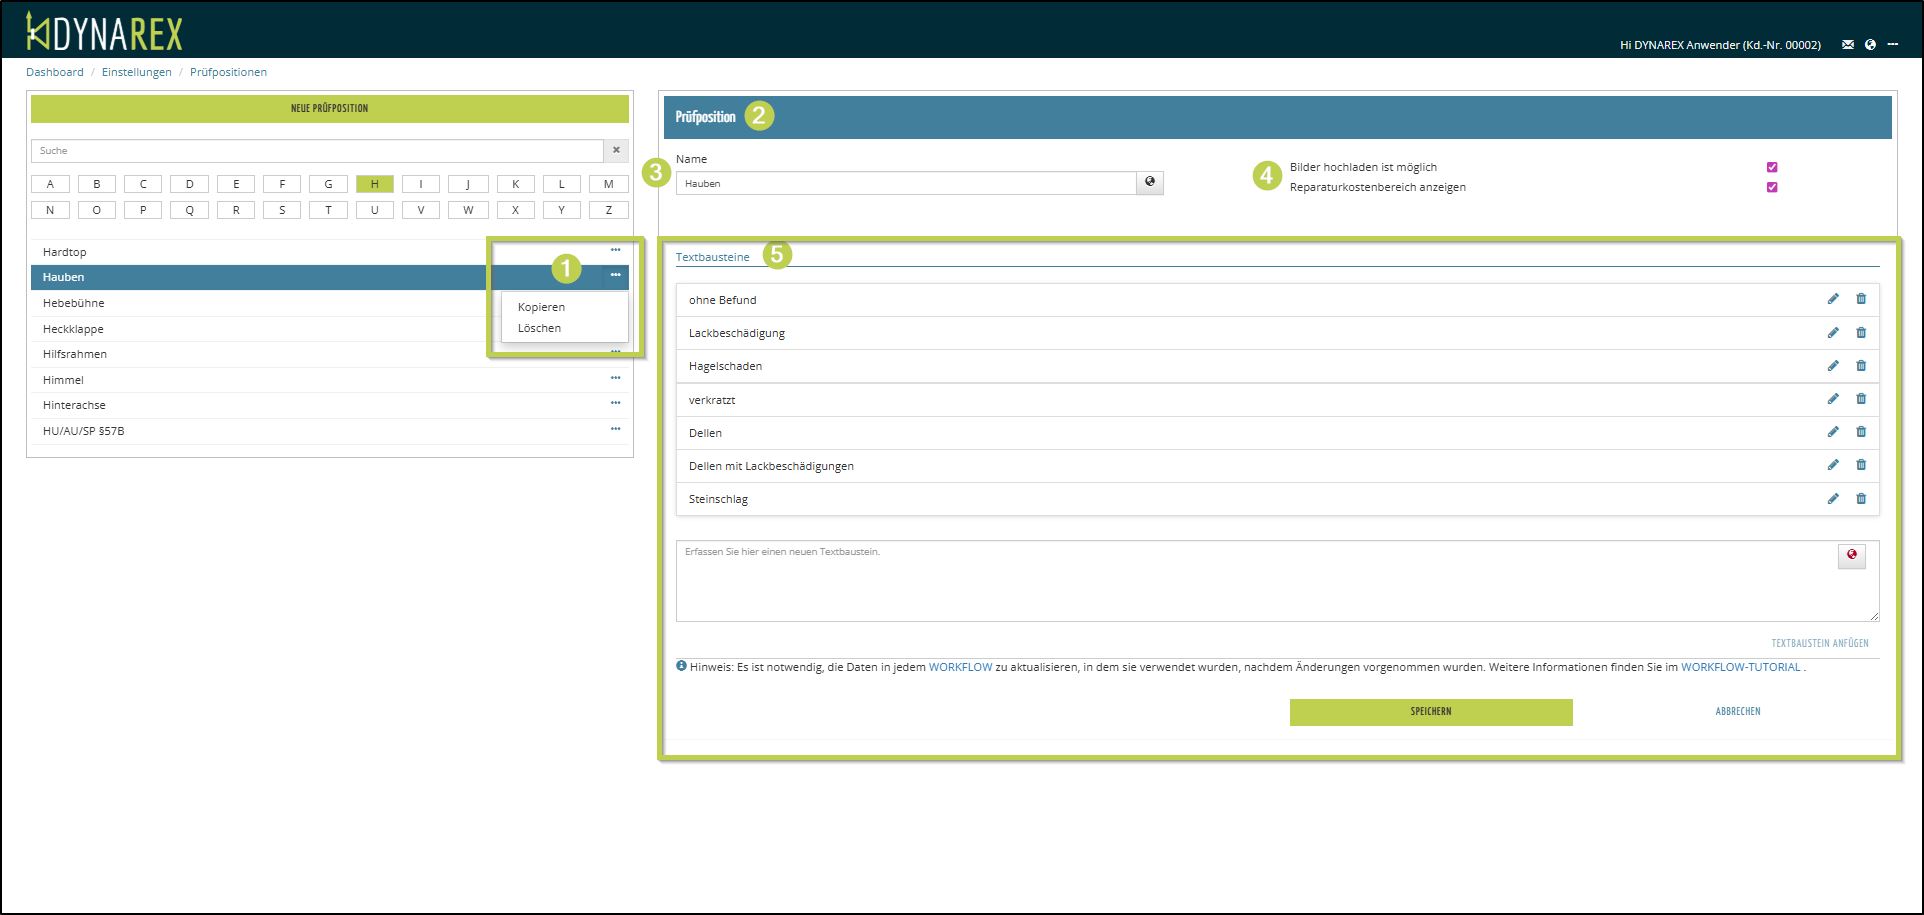The image size is (1924, 915).
Task: Open header three-dot user menu
Action: (x=1893, y=45)
